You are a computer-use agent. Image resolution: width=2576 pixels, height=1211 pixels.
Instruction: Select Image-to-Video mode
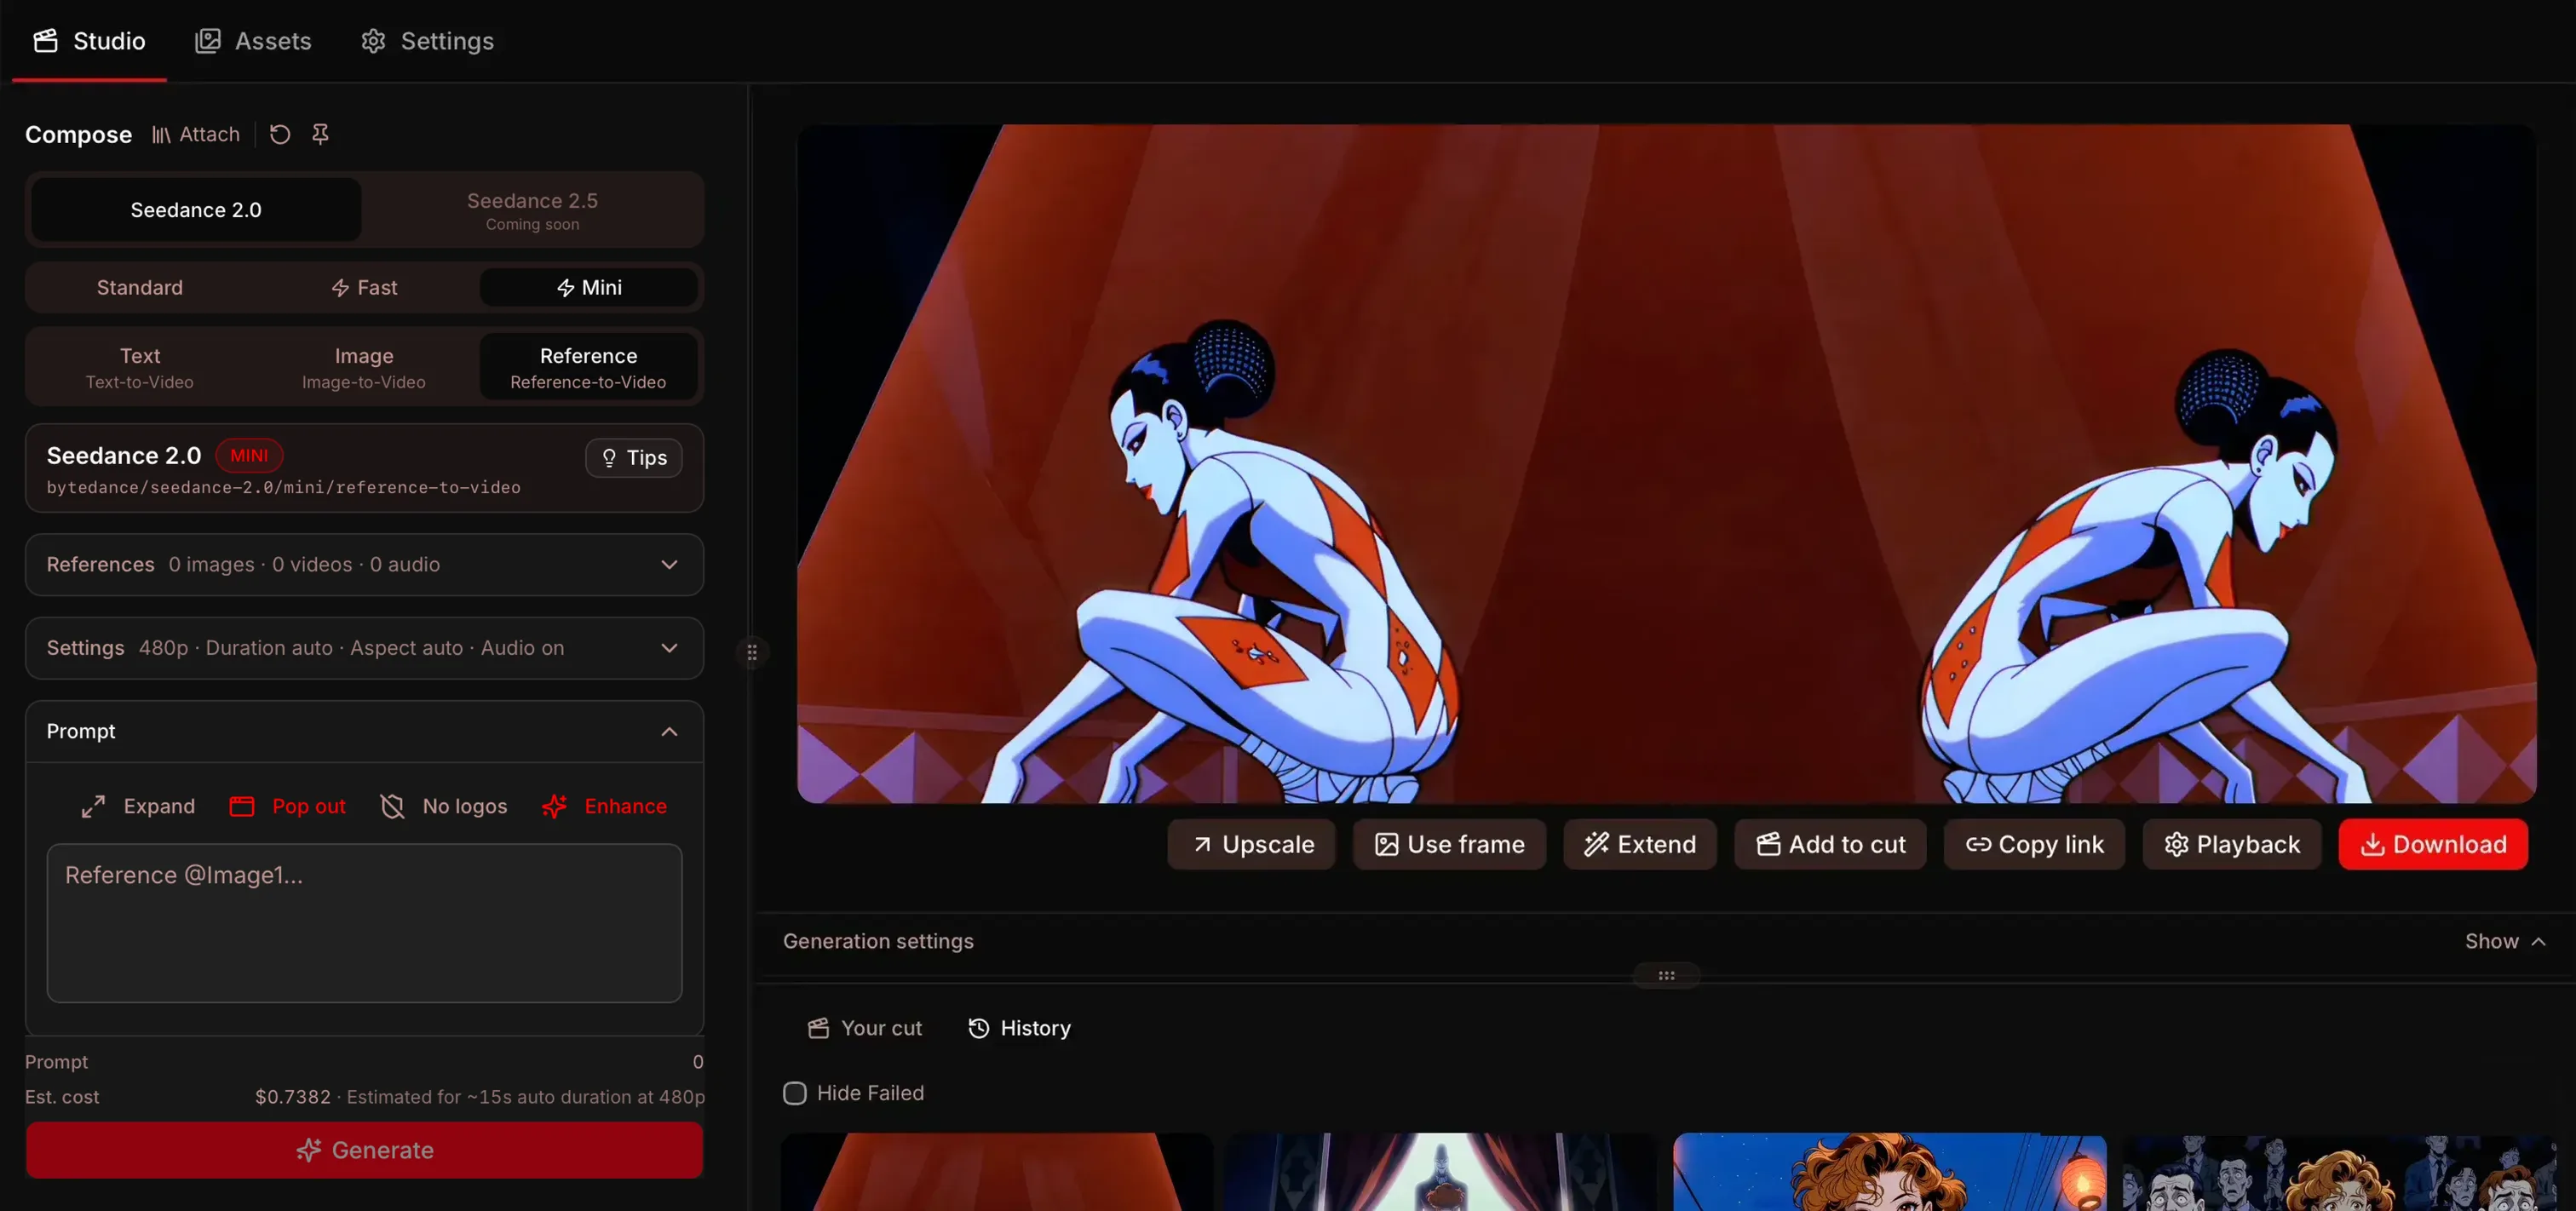click(364, 367)
